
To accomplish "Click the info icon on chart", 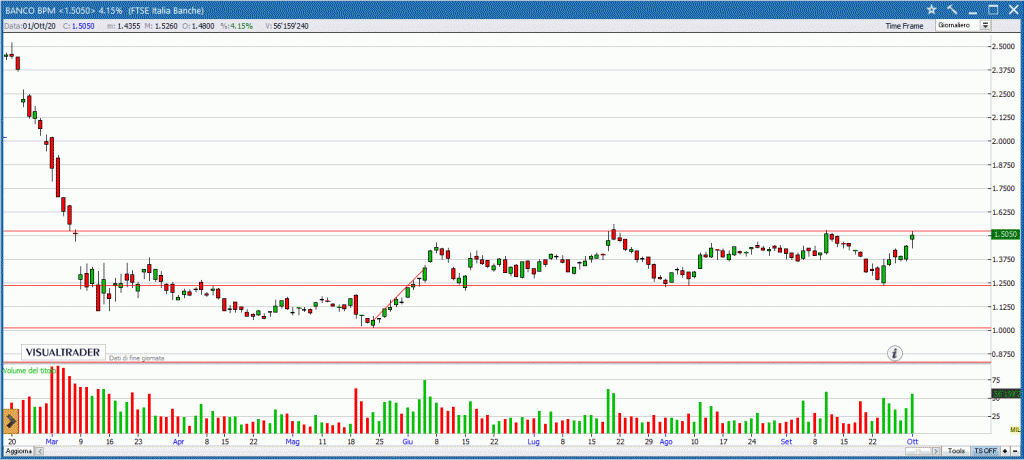I will click(x=895, y=353).
